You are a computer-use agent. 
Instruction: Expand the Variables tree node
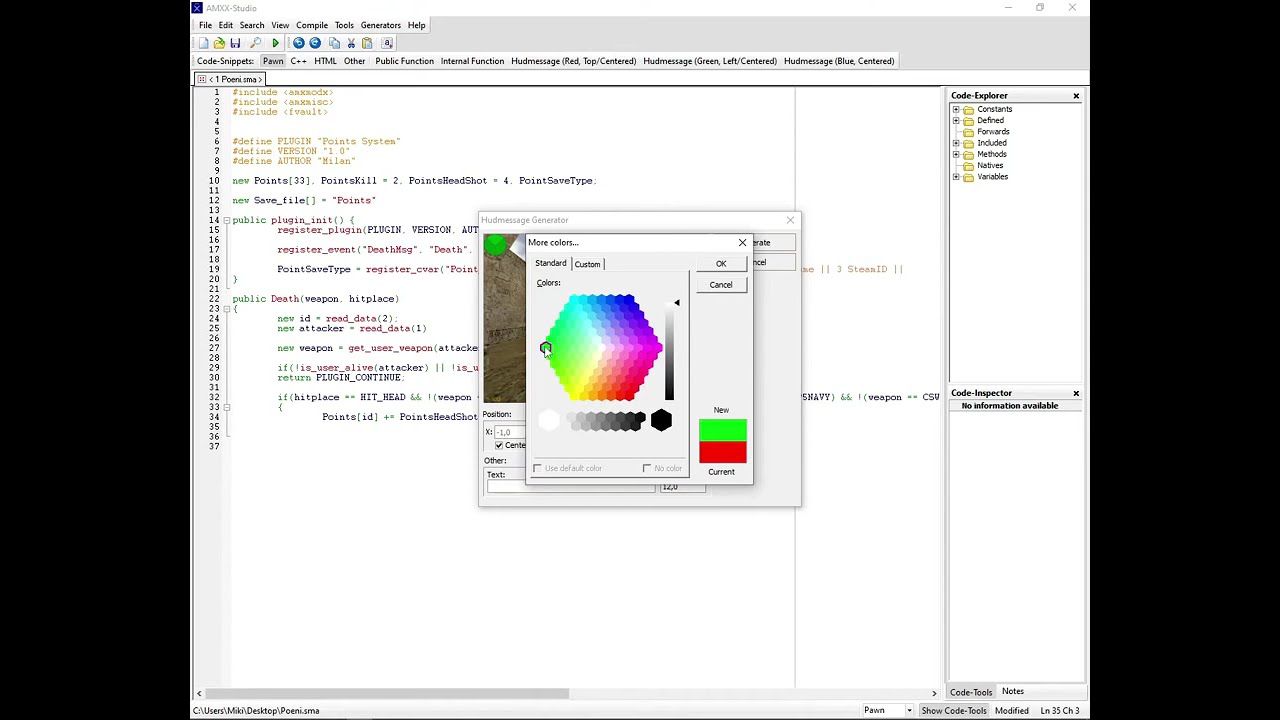coord(956,177)
